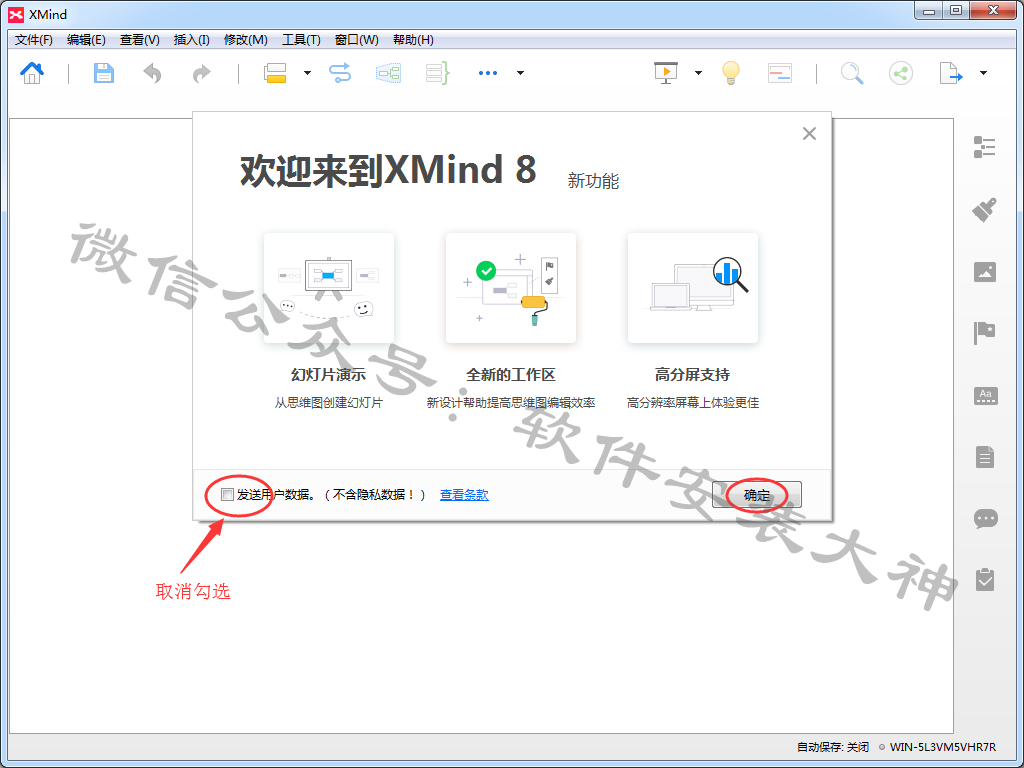1024x768 pixels.
Task: Open the 修改(M) menu
Action: 246,40
